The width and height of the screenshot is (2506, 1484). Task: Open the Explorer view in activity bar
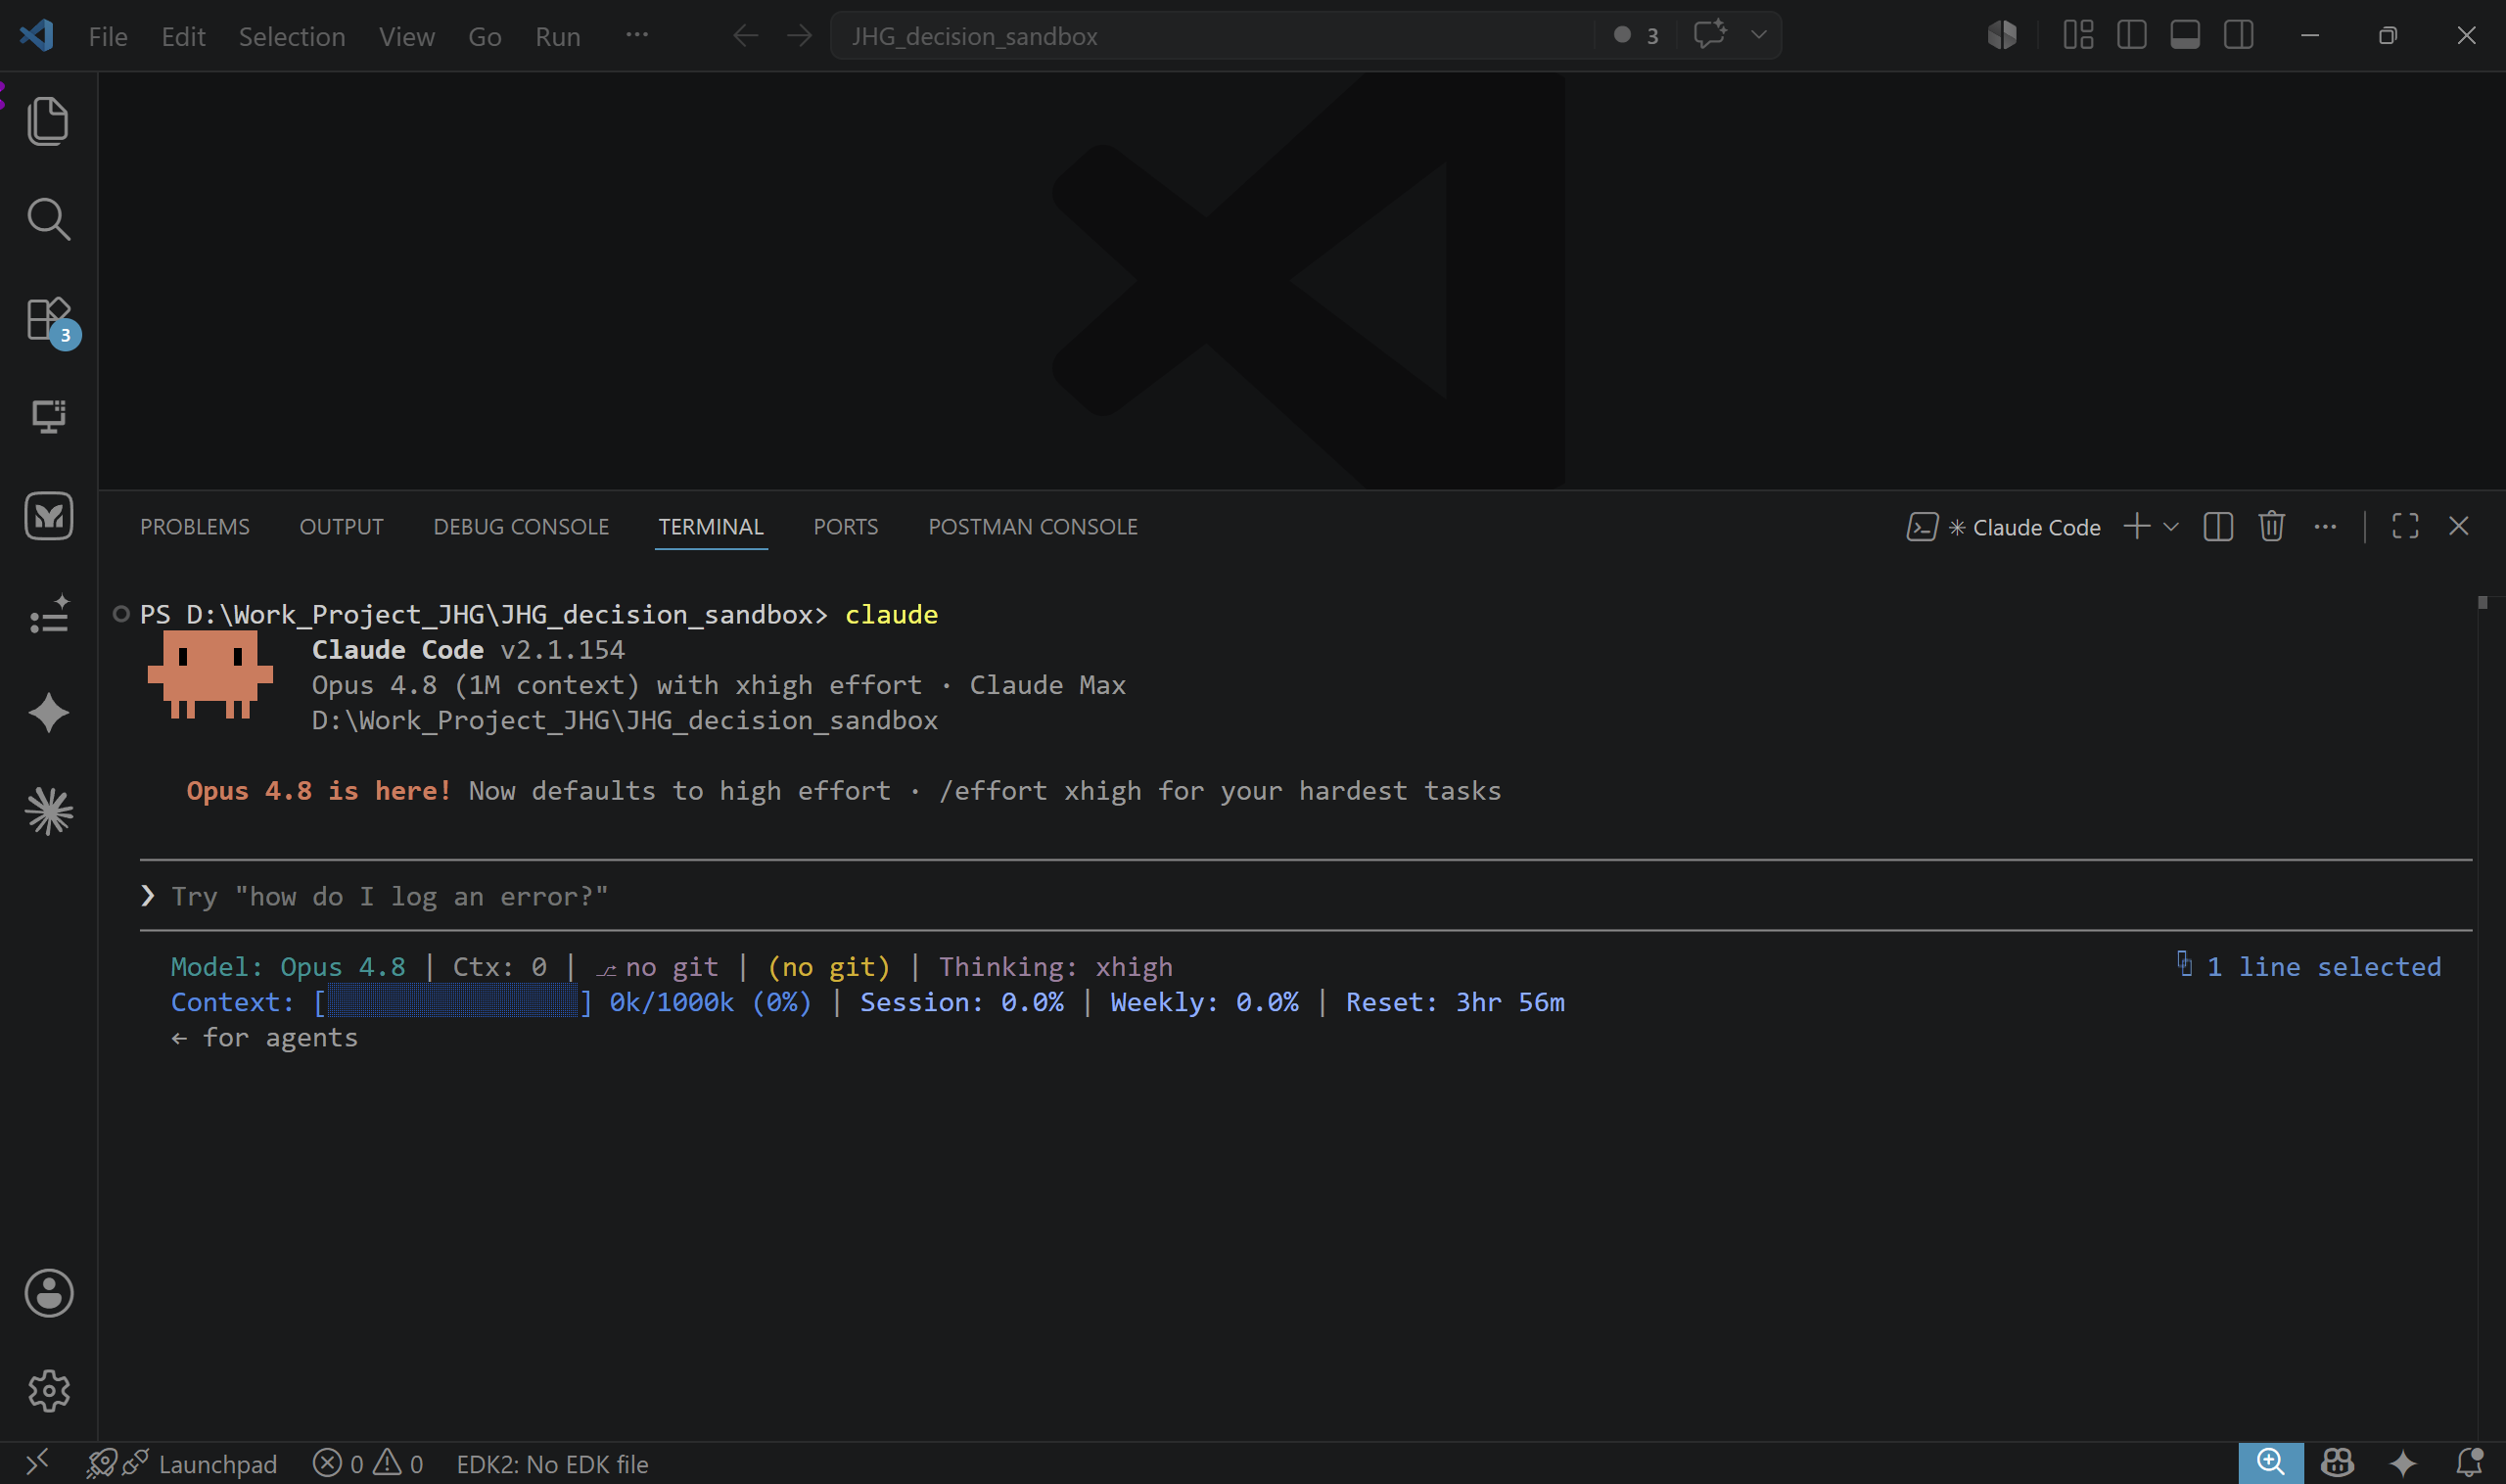click(48, 121)
